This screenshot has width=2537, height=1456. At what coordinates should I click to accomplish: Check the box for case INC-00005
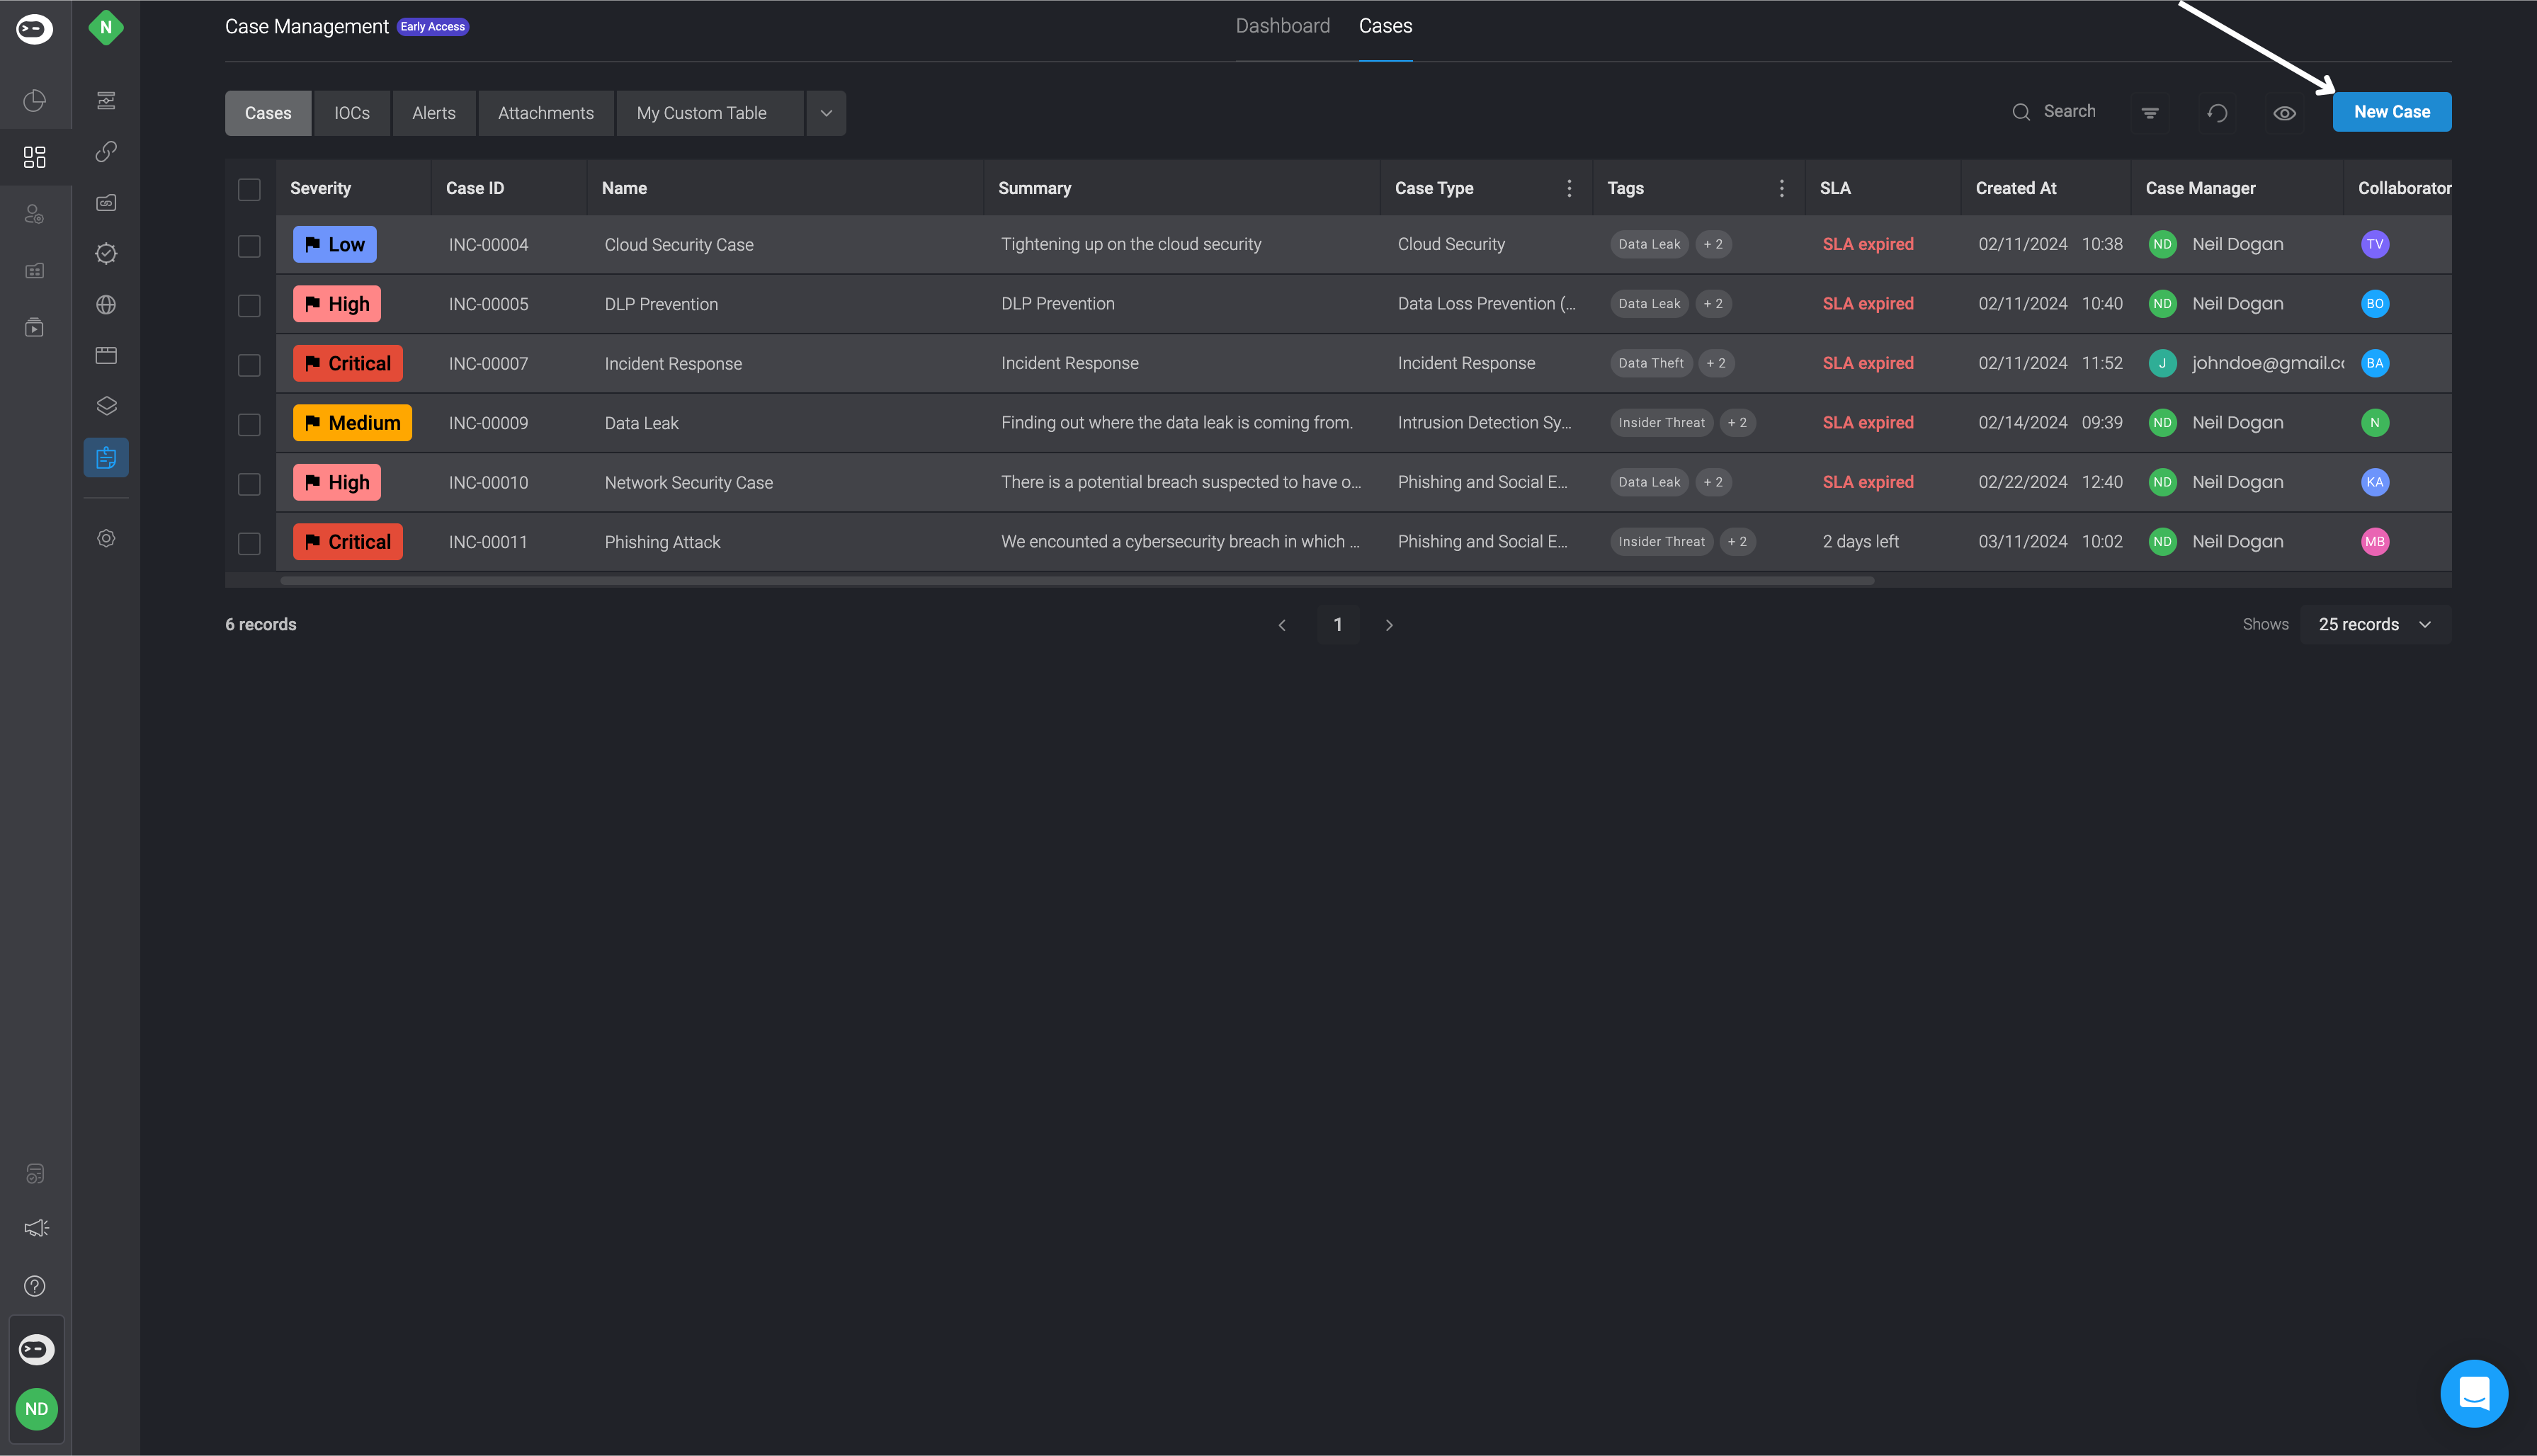(249, 305)
